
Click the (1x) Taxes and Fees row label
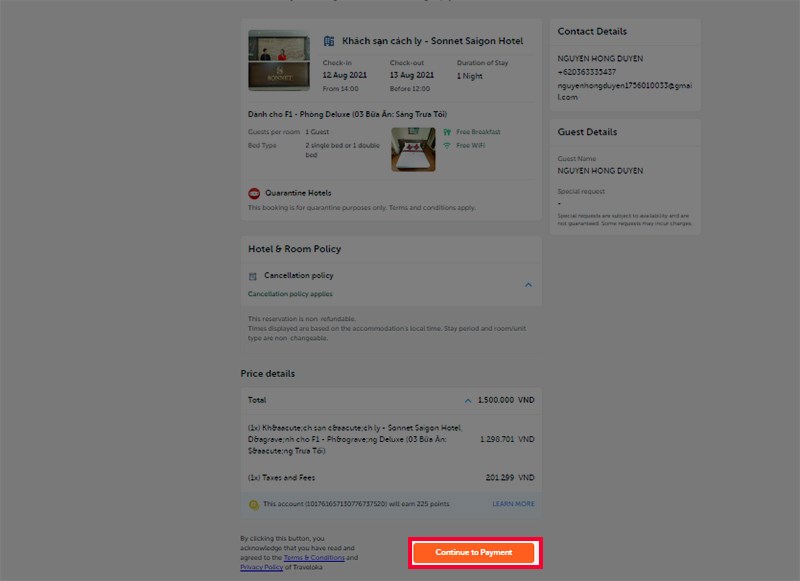coord(281,478)
